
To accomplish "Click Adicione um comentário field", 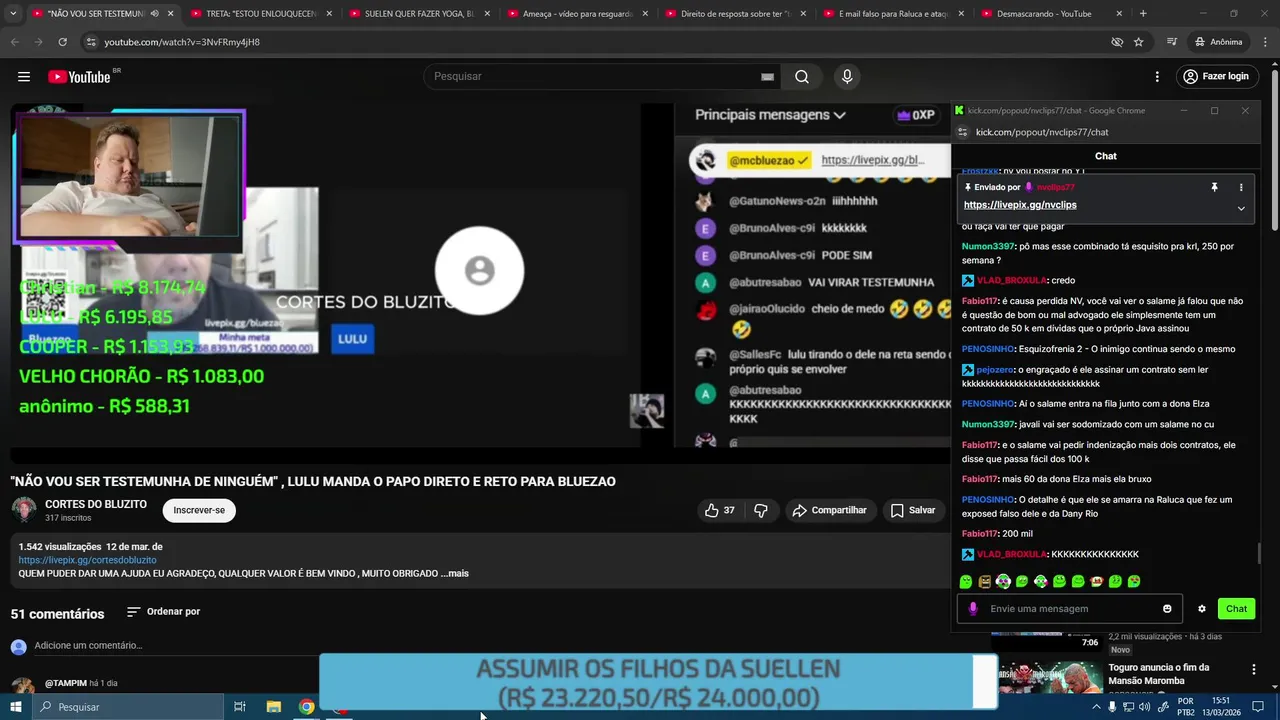I will pos(88,646).
